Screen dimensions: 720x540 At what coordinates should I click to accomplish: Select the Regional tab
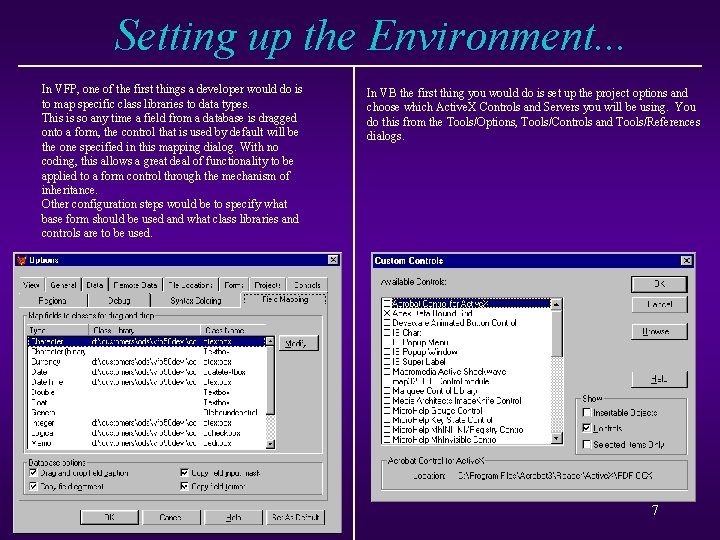52,300
